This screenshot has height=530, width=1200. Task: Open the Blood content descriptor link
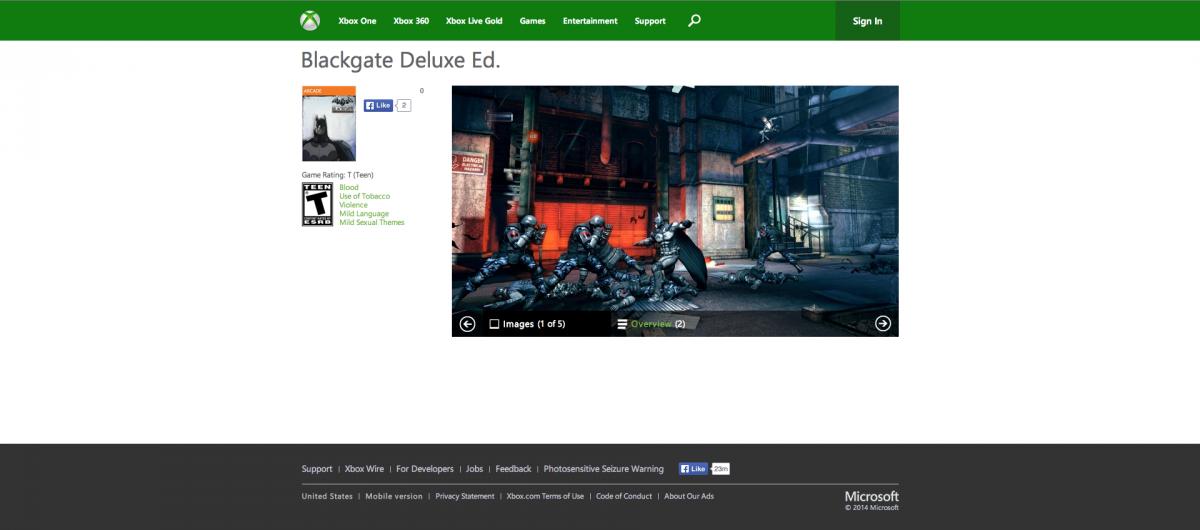click(x=349, y=188)
